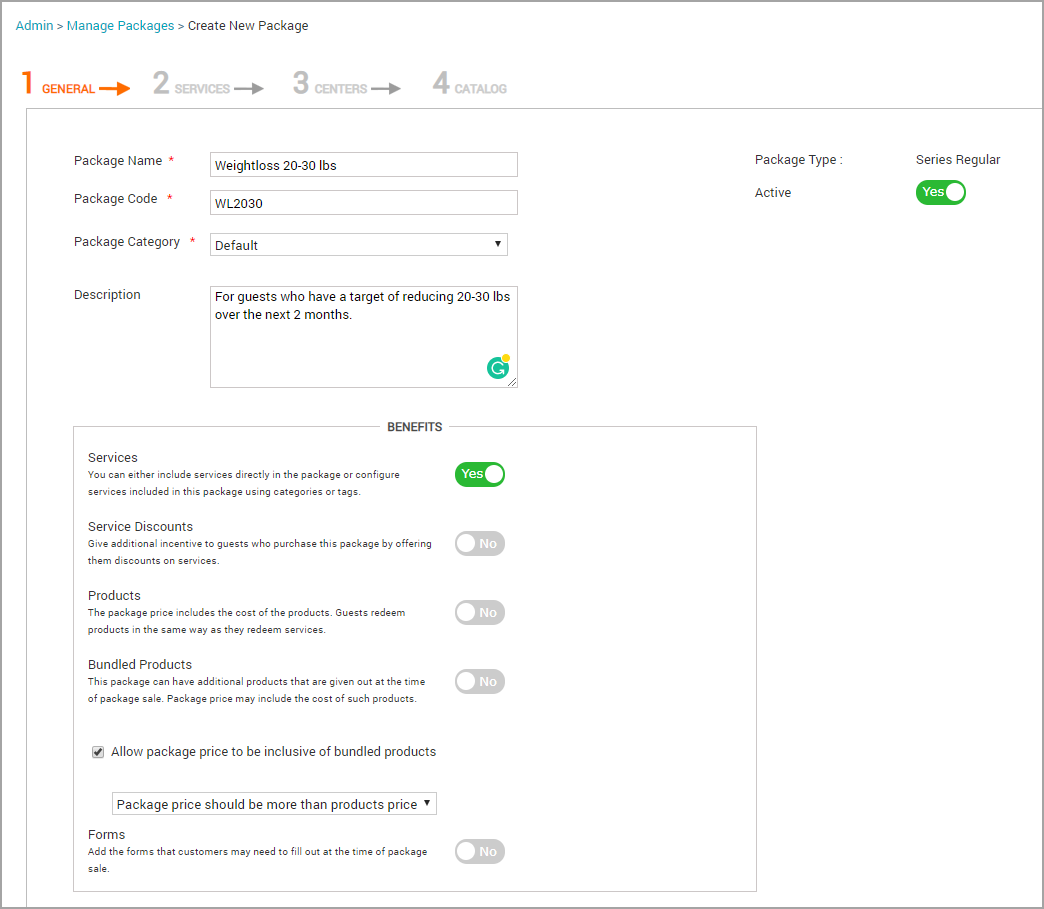Open the Manage Packages breadcrumb link

[x=121, y=25]
